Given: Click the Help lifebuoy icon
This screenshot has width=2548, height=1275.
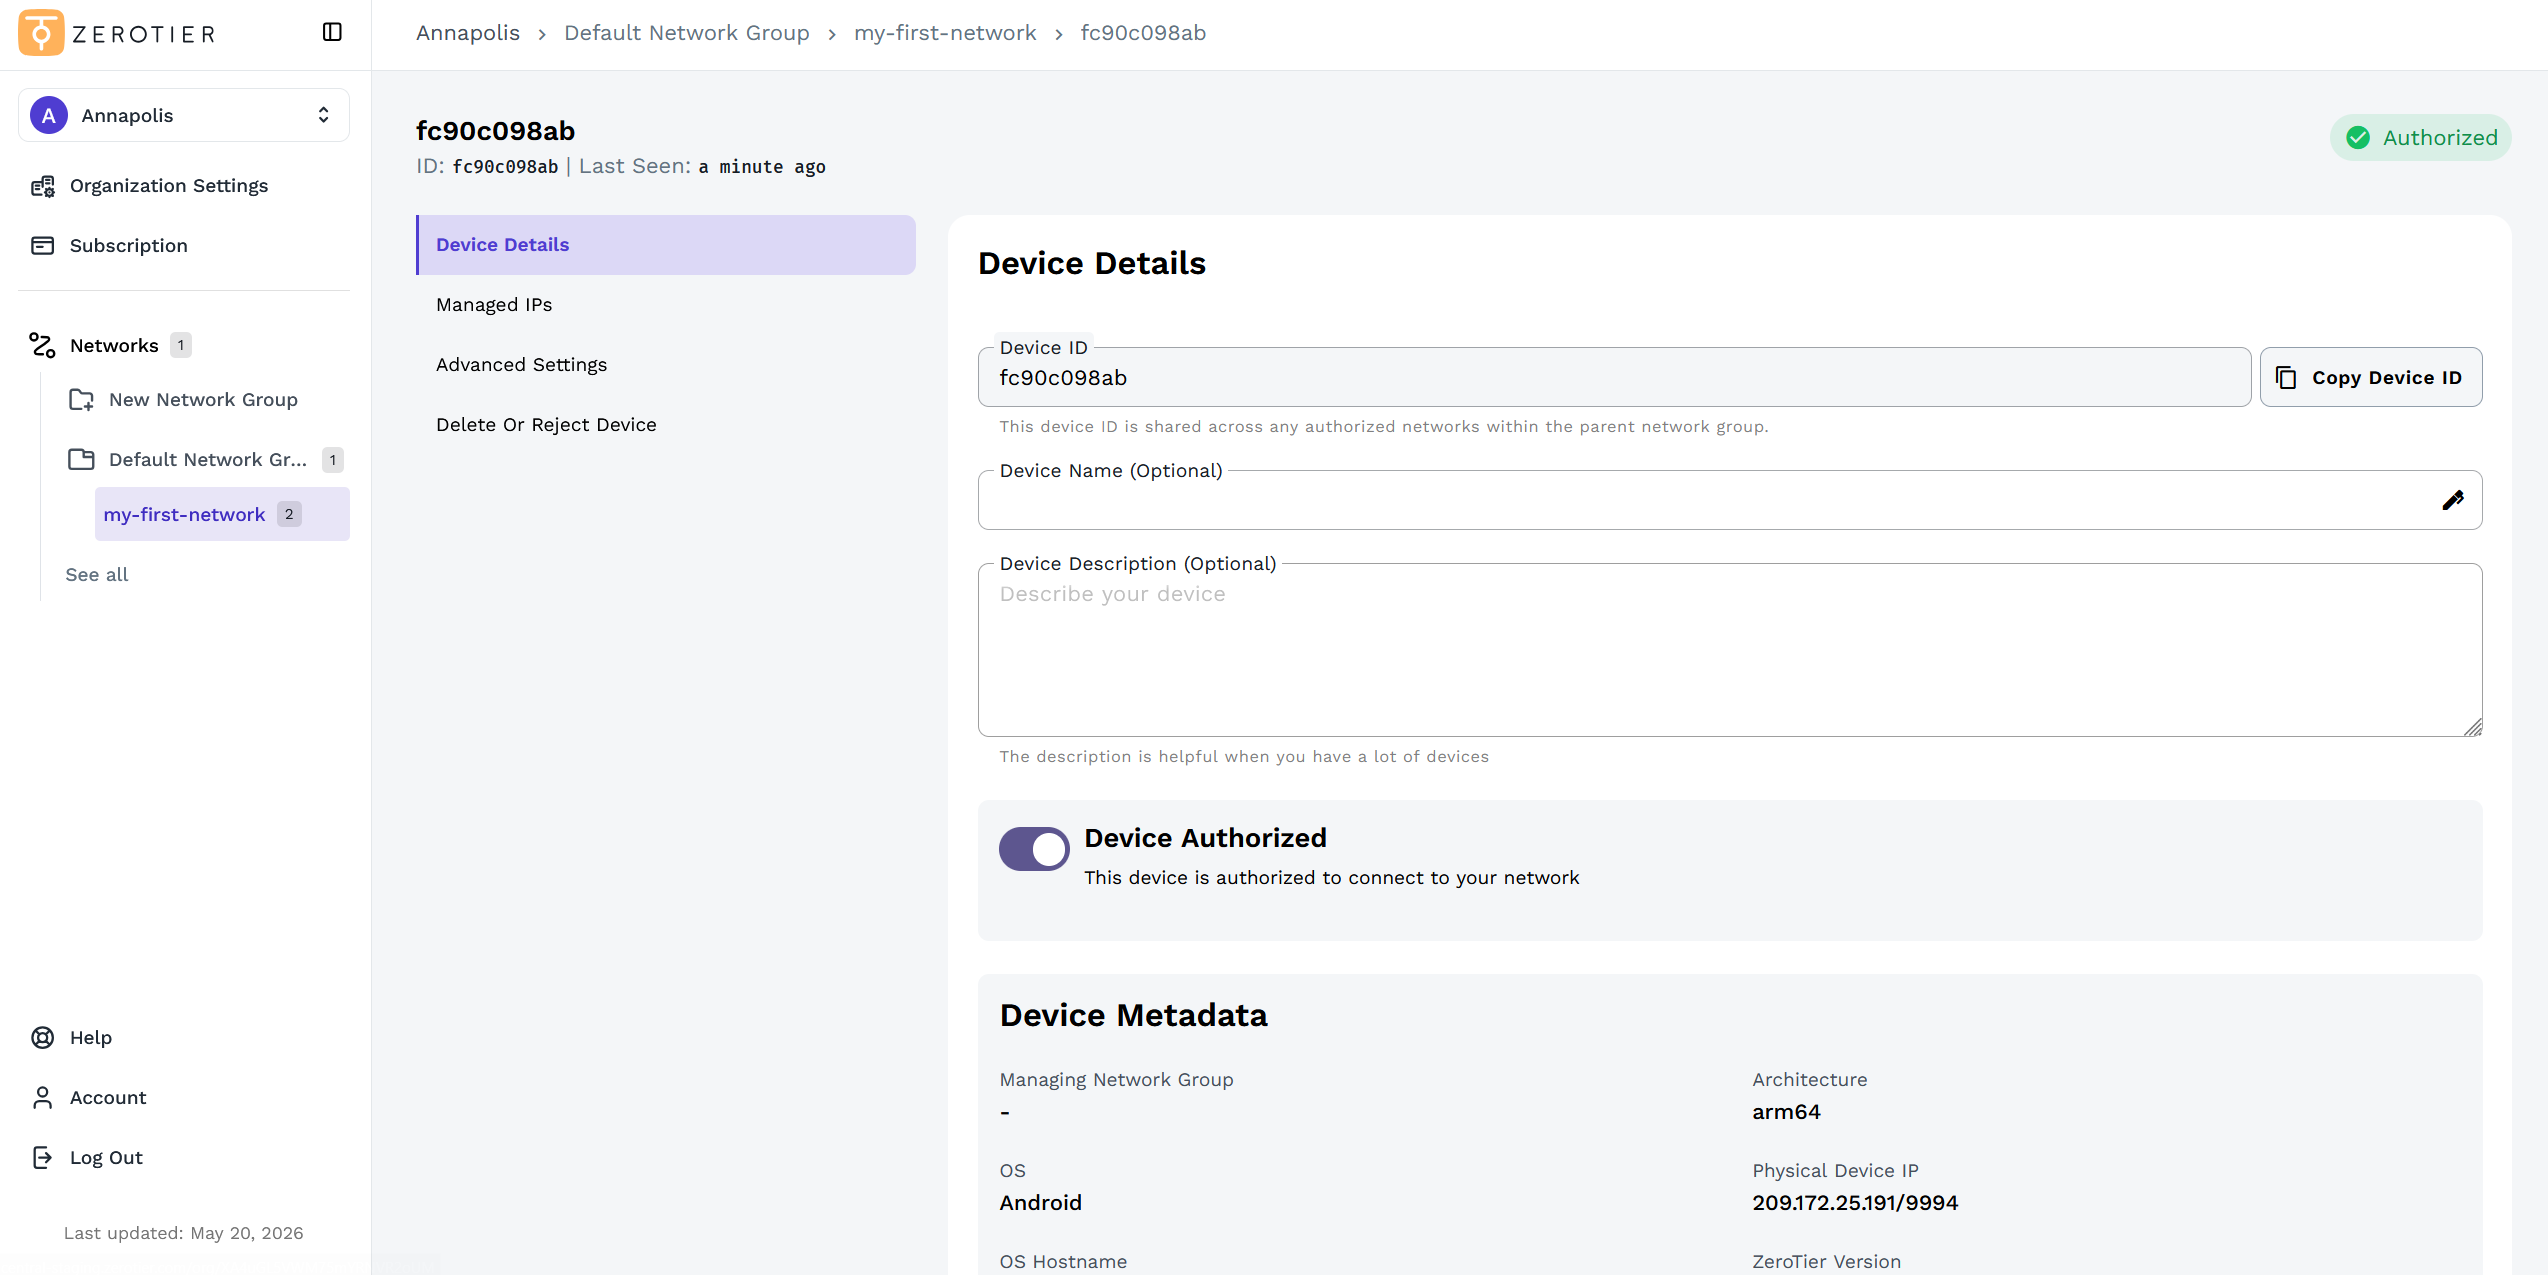Looking at the screenshot, I should tap(43, 1038).
